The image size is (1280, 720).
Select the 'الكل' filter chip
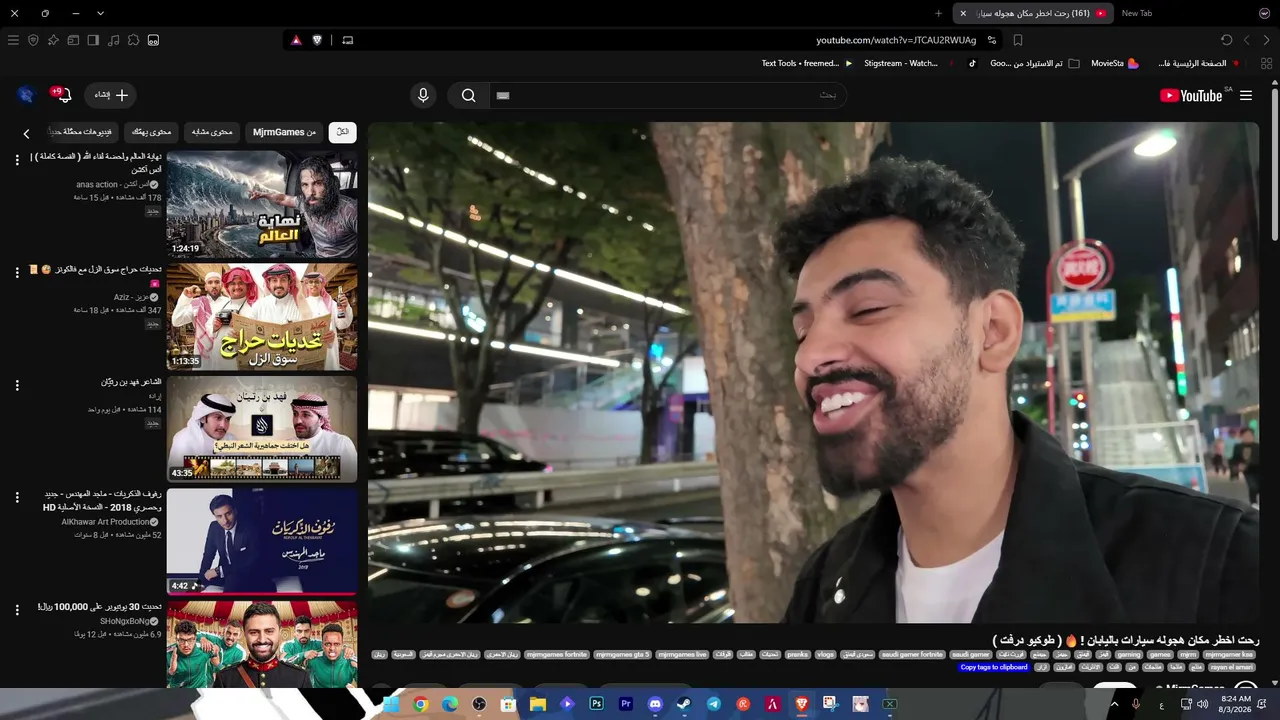pos(342,132)
